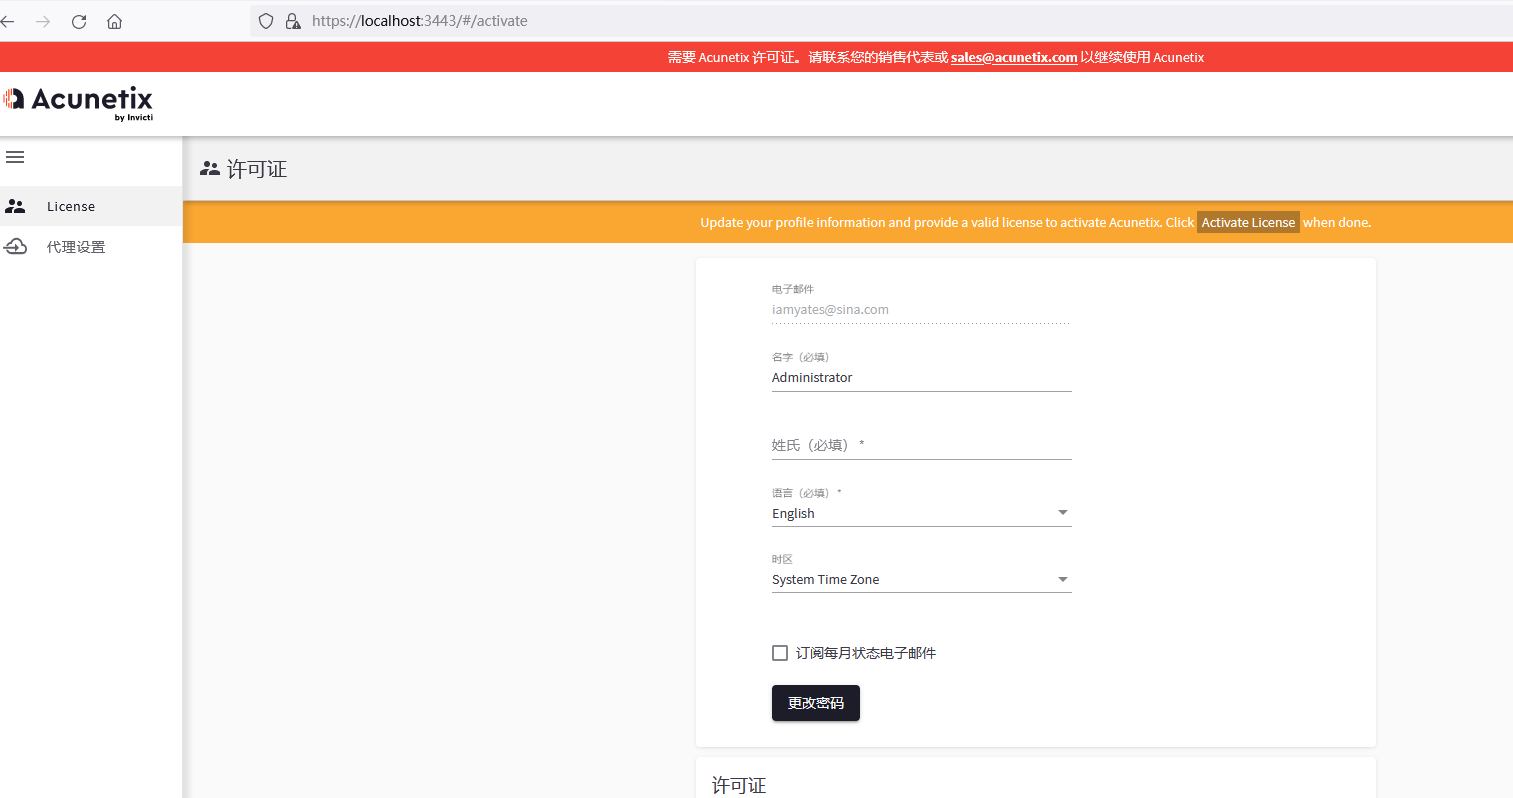Open the sales@acunetix.com email link
This screenshot has height=798, width=1513.
1013,58
